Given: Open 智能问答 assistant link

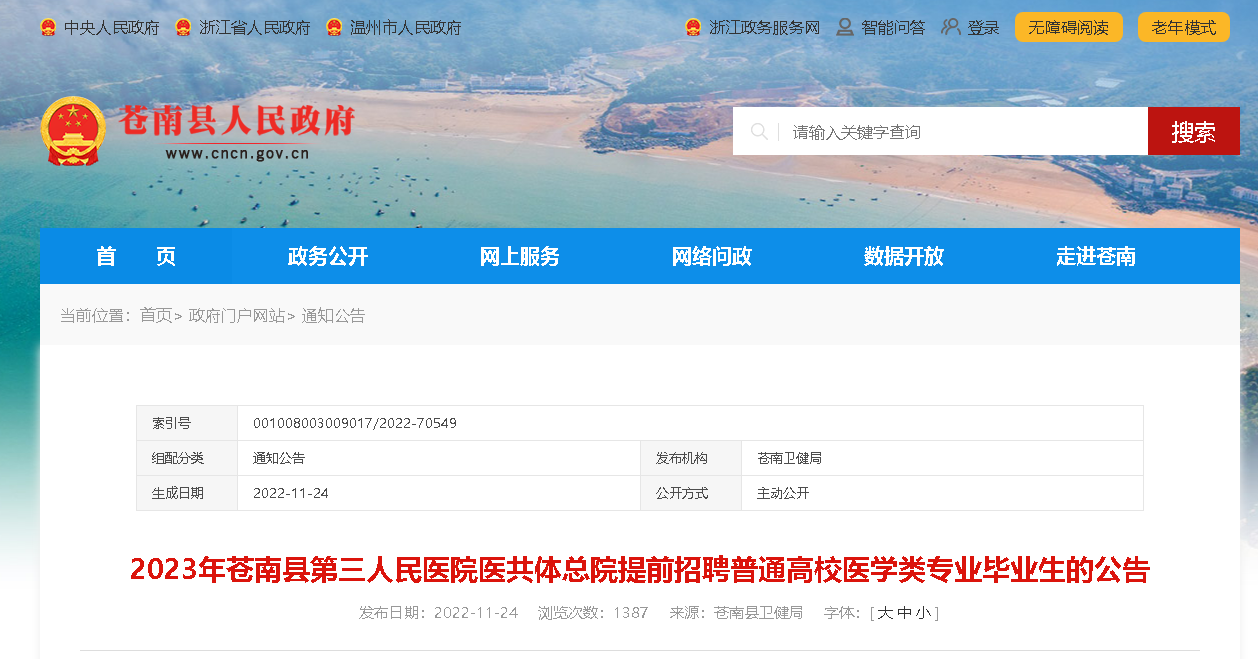Looking at the screenshot, I should pyautogui.click(x=893, y=28).
